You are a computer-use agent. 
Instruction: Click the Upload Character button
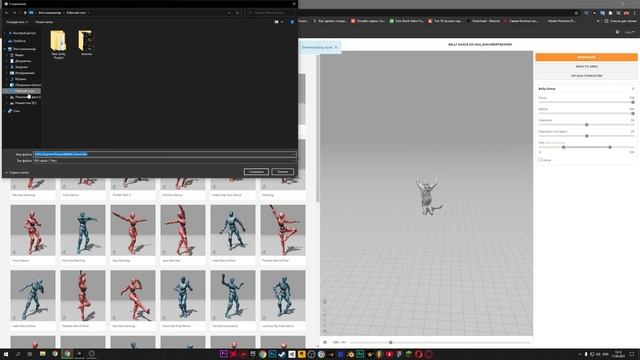(586, 76)
